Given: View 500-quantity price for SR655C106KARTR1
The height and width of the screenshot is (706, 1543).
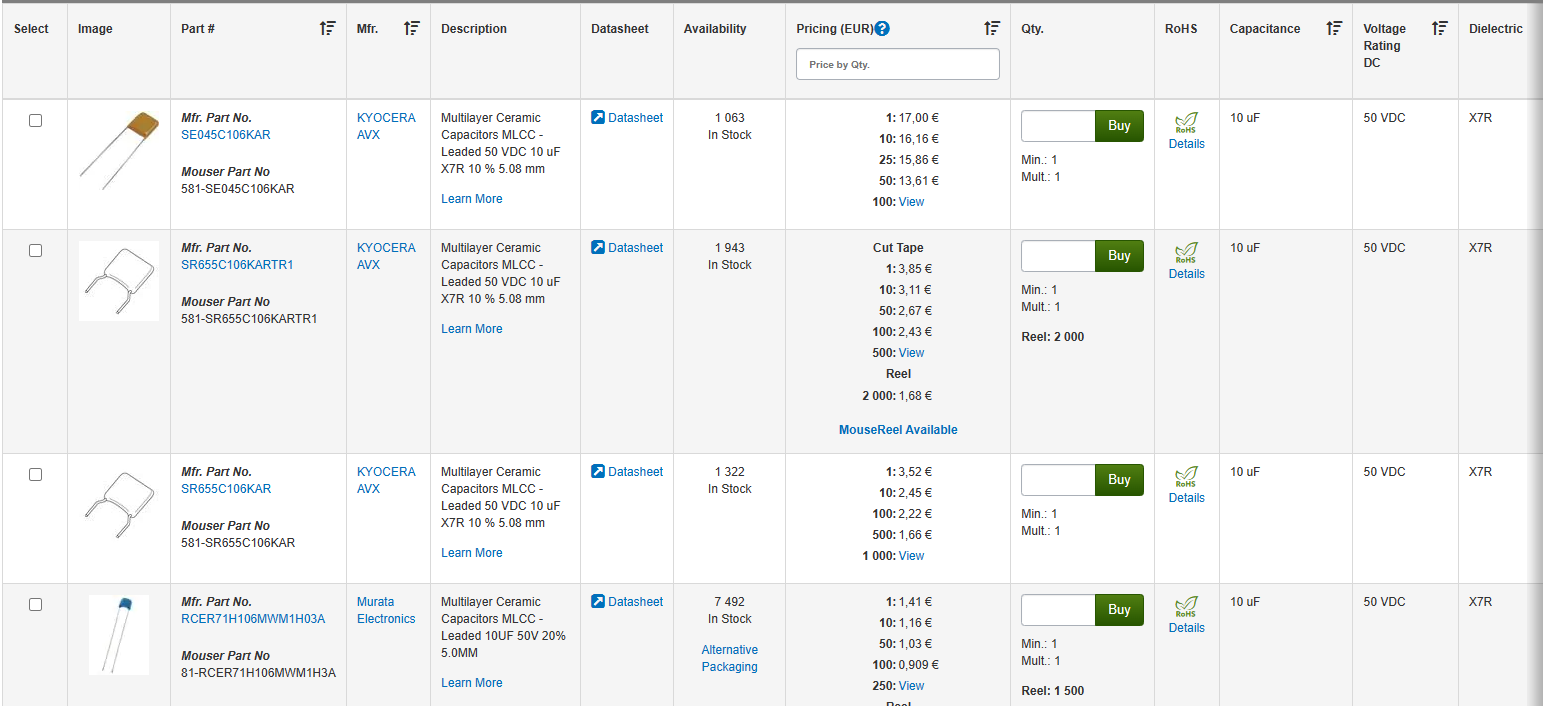Looking at the screenshot, I should click(911, 353).
